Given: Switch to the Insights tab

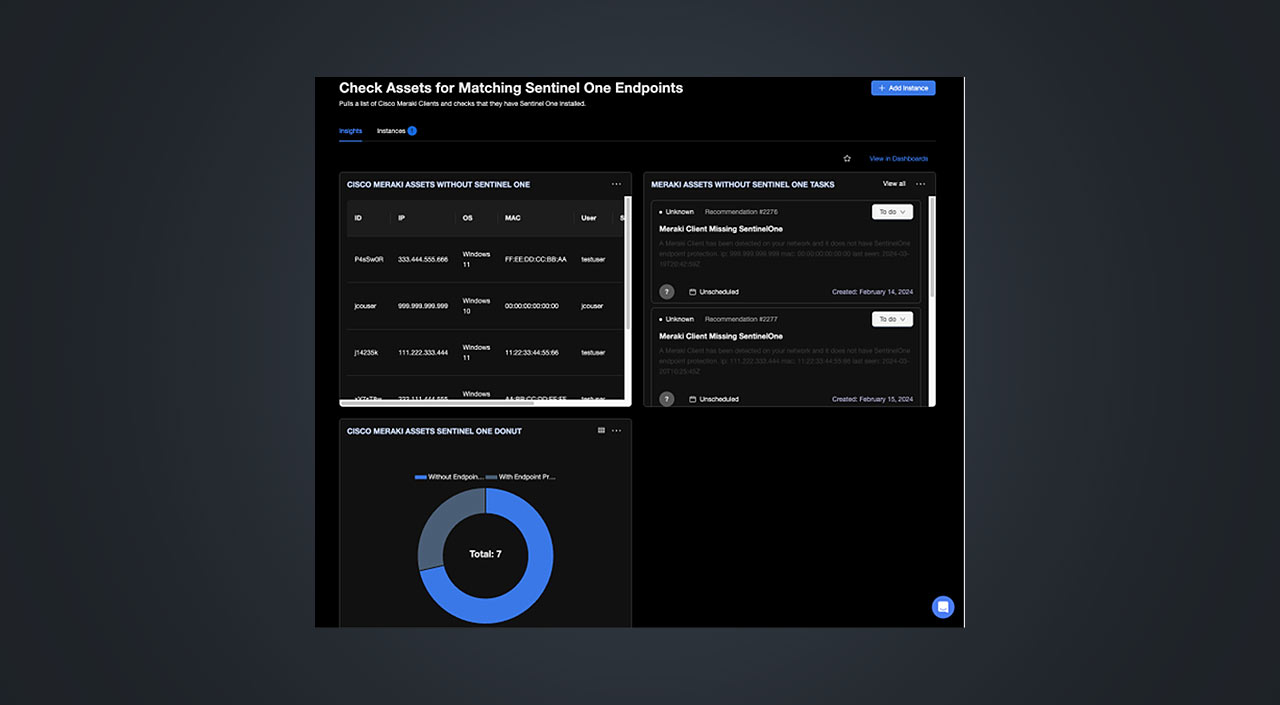Looking at the screenshot, I should coord(350,131).
